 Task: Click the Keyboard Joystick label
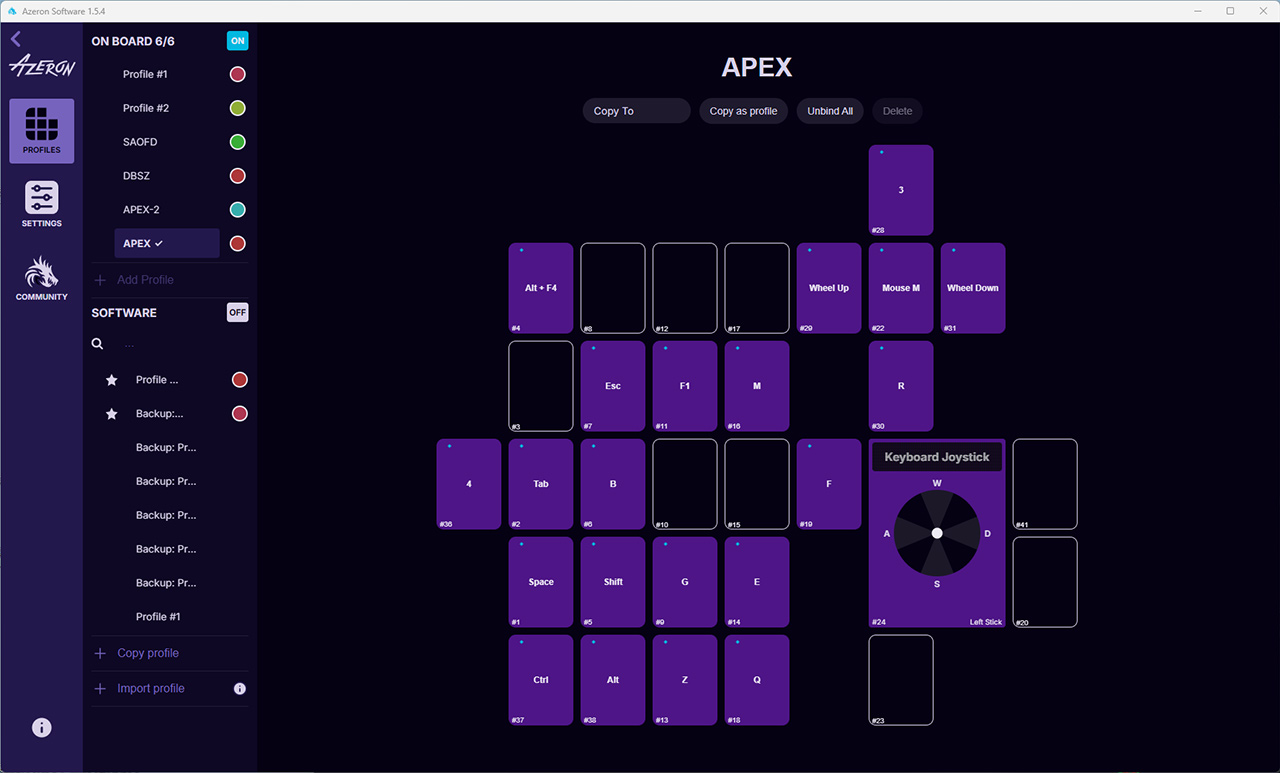pos(937,457)
